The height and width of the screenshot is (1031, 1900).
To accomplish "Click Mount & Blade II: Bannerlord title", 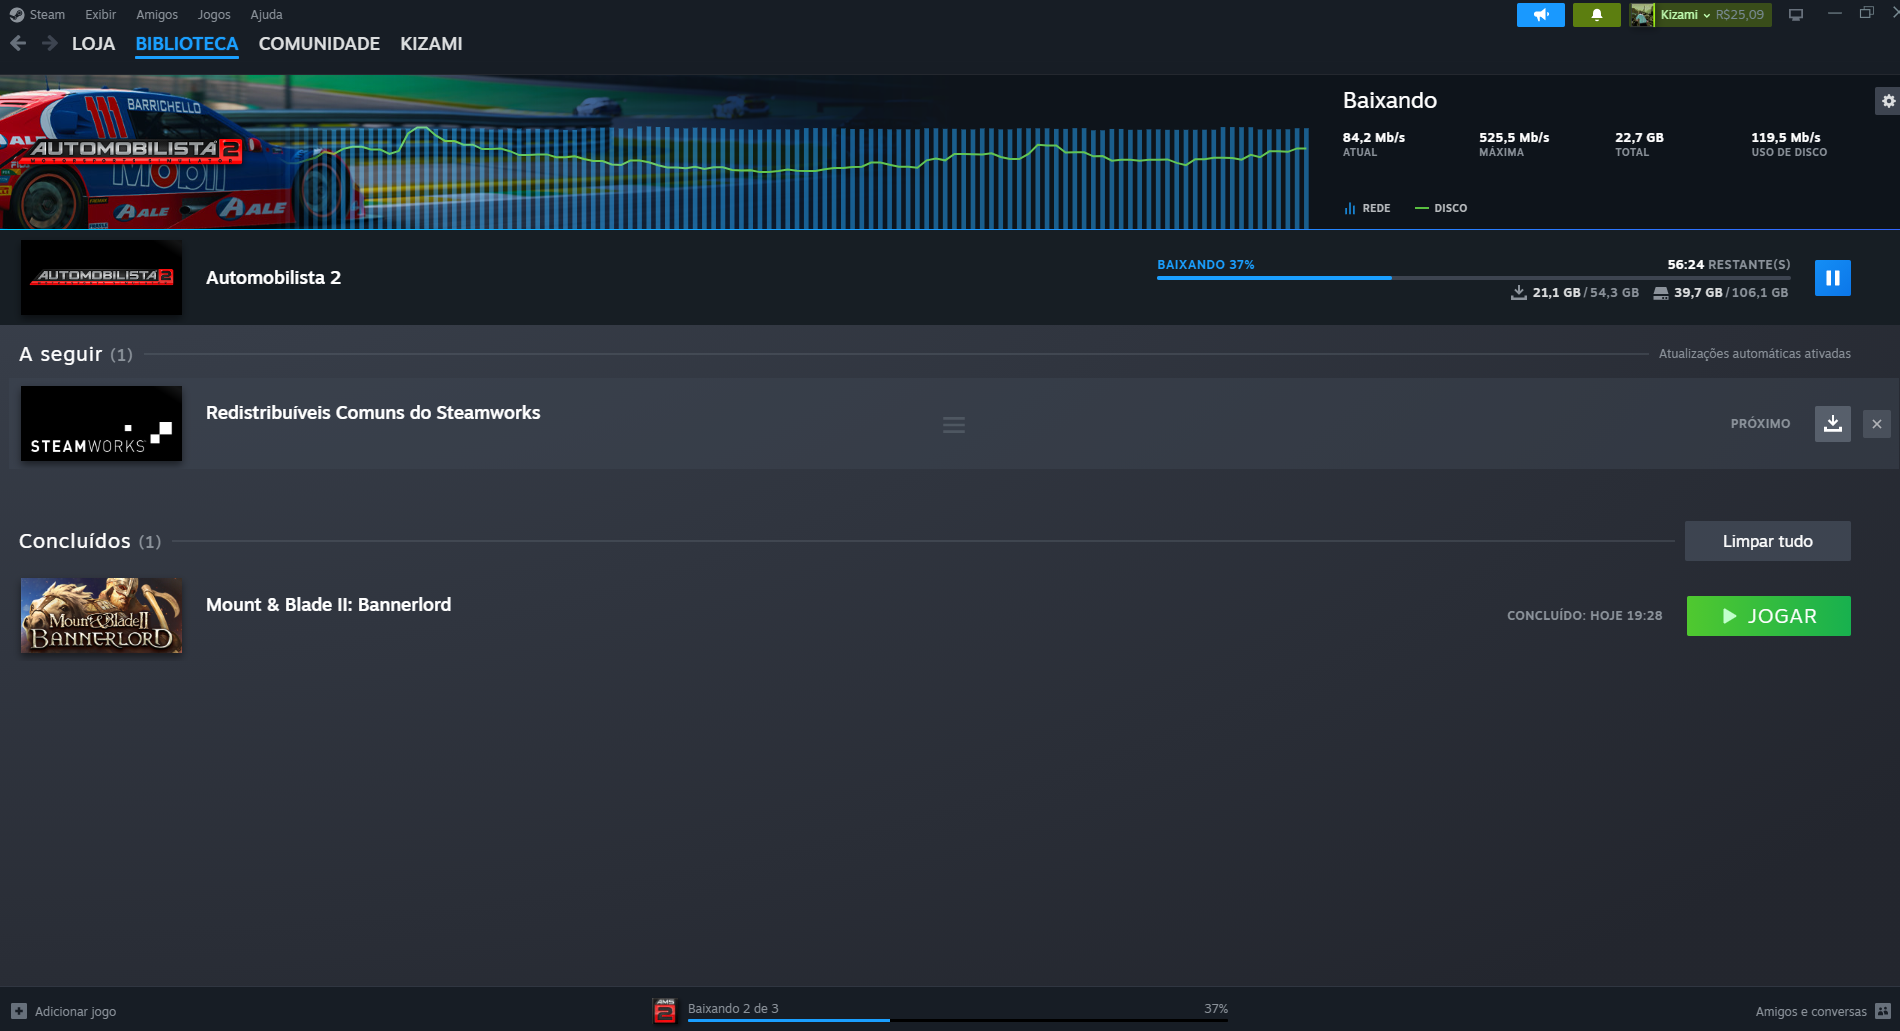I will point(328,605).
